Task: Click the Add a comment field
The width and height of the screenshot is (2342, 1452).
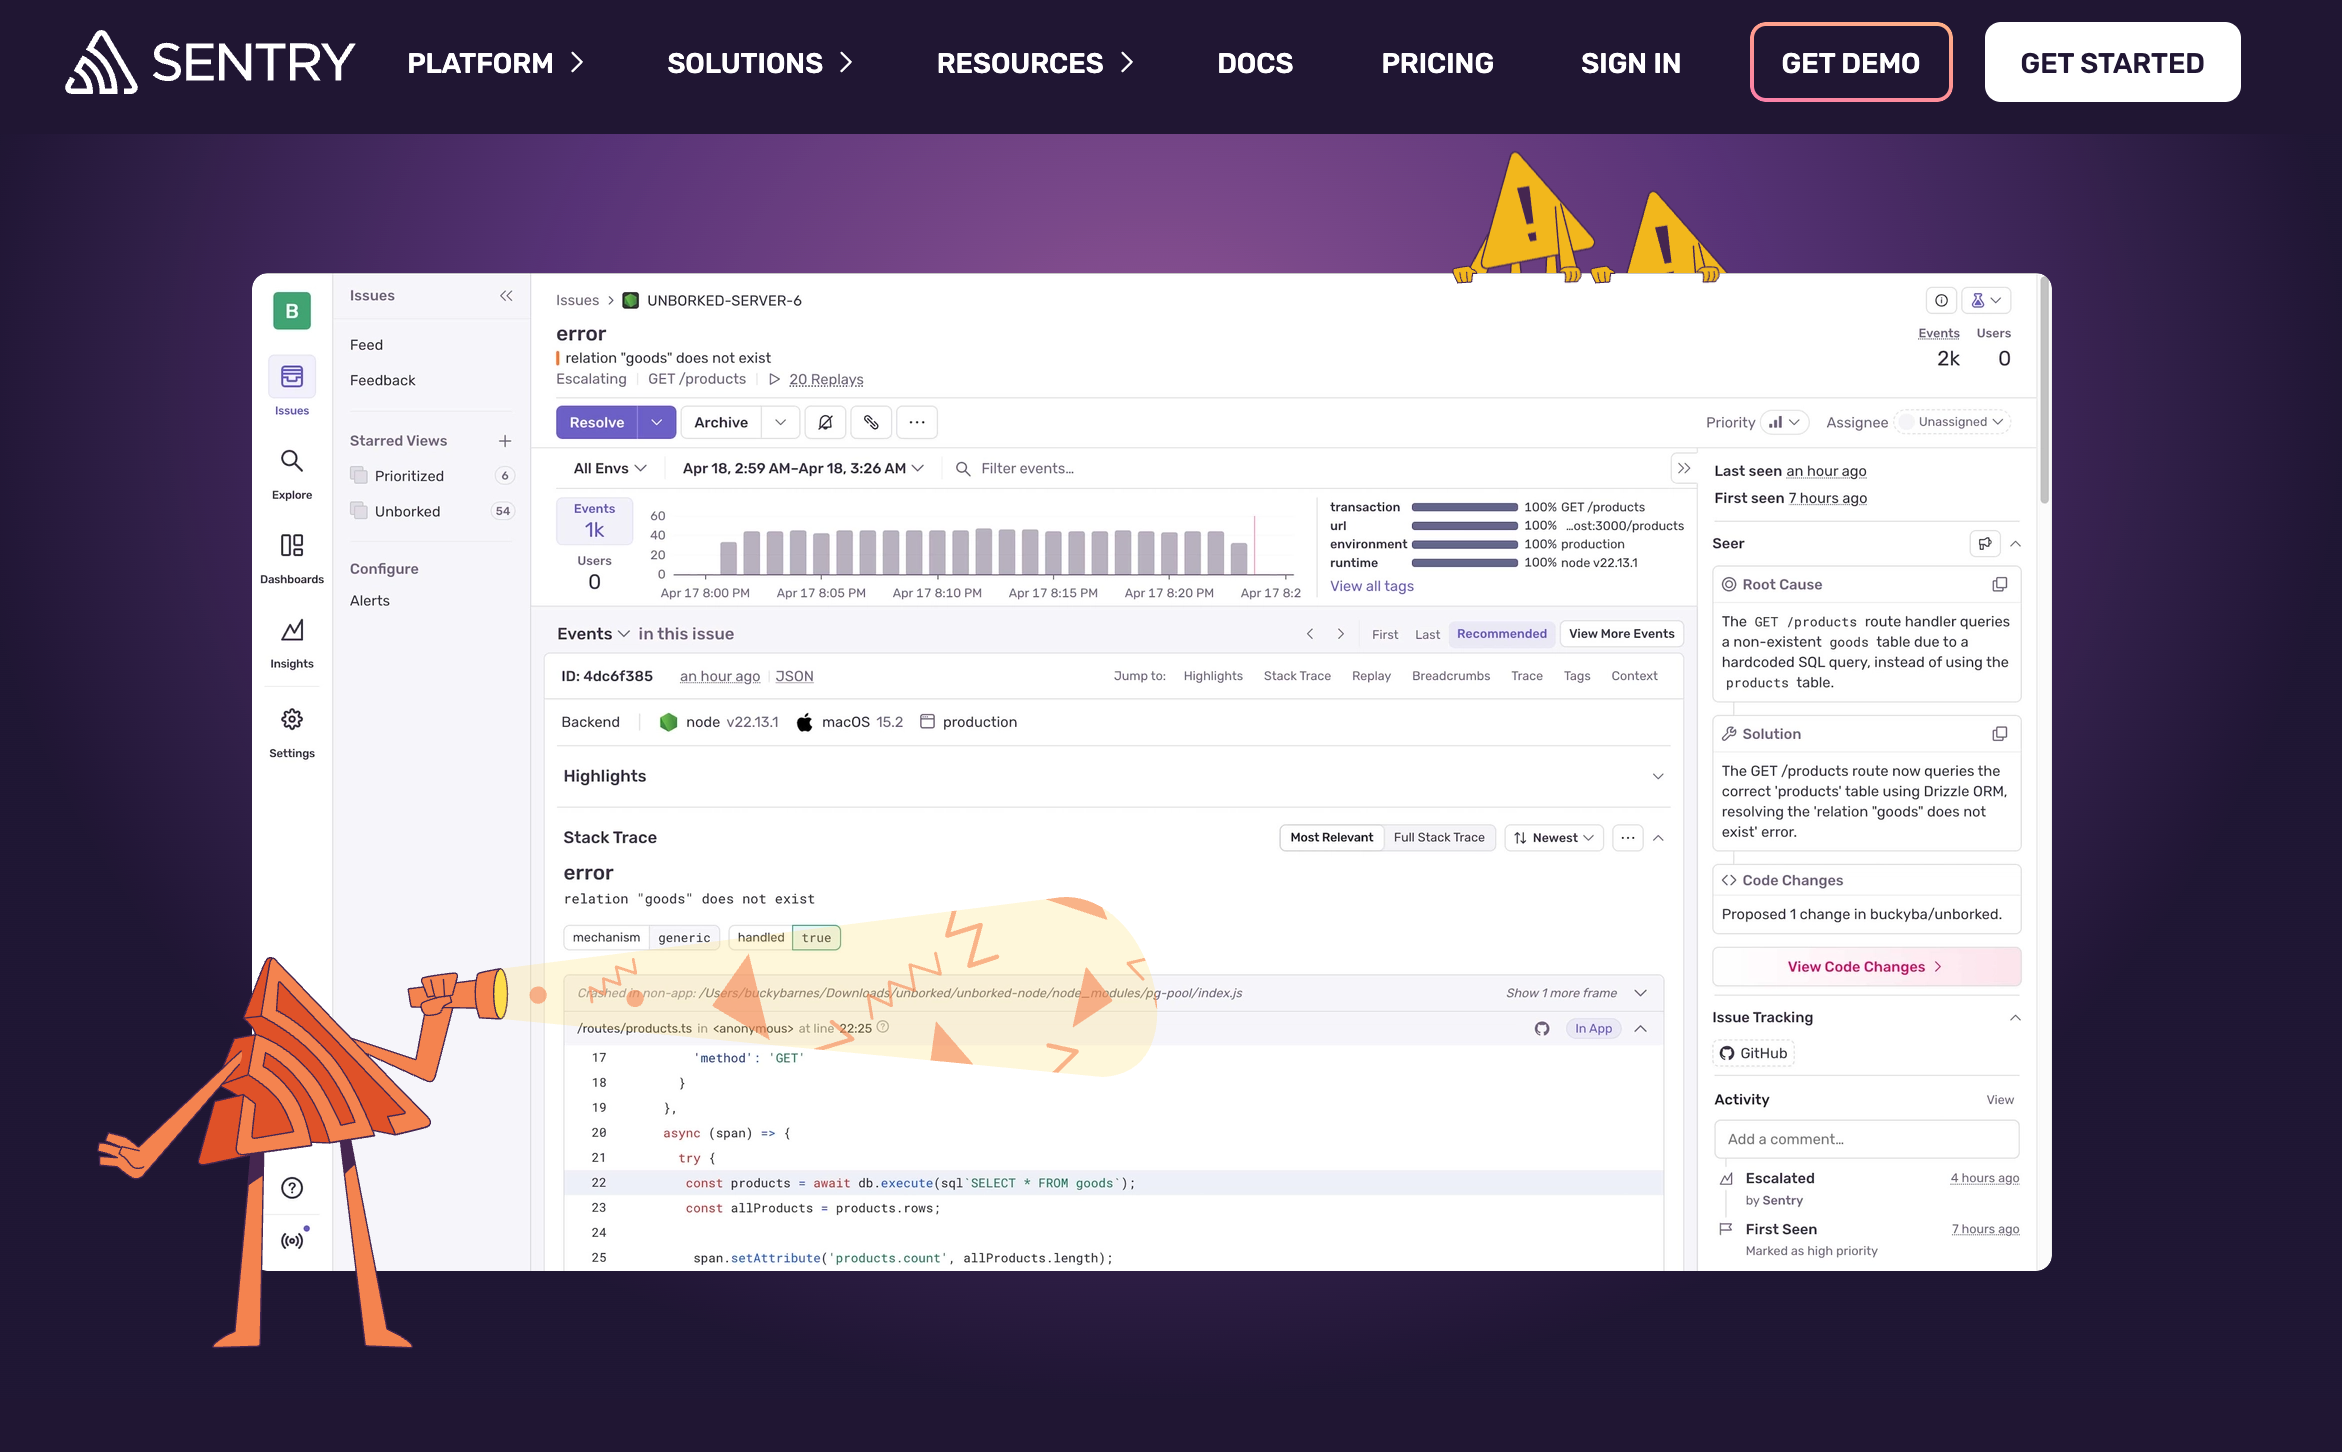Action: [x=1865, y=1139]
